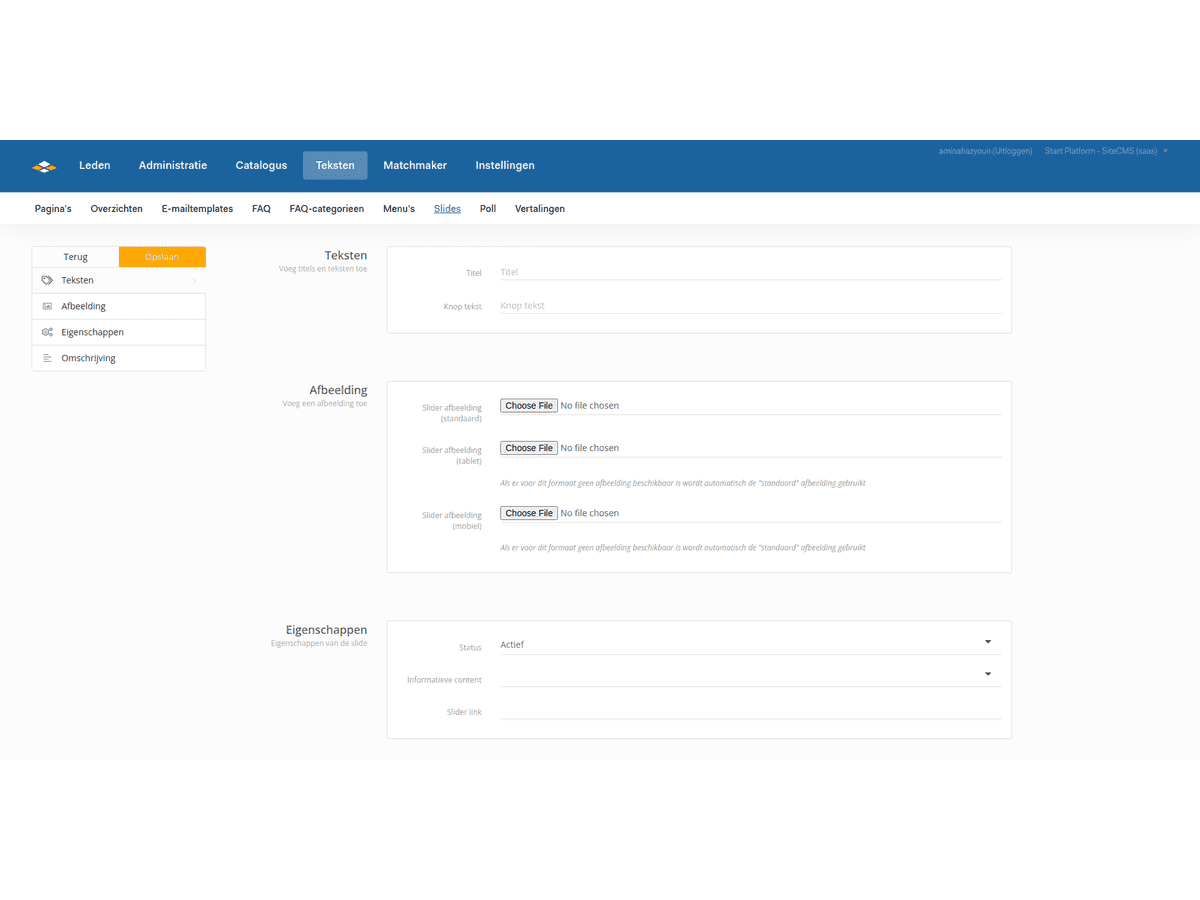Viewport: 1200px width, 900px height.
Task: Choose file for mobiel slider afbeelding
Action: pos(529,513)
